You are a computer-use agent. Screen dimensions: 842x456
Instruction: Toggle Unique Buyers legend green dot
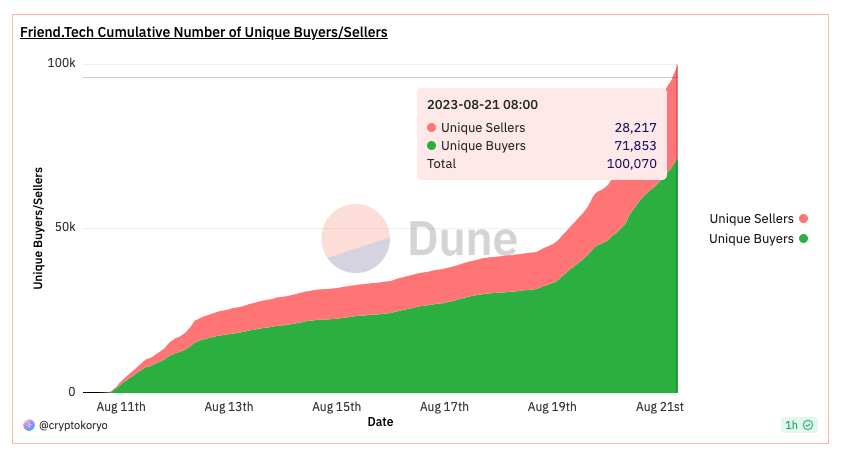pos(803,238)
